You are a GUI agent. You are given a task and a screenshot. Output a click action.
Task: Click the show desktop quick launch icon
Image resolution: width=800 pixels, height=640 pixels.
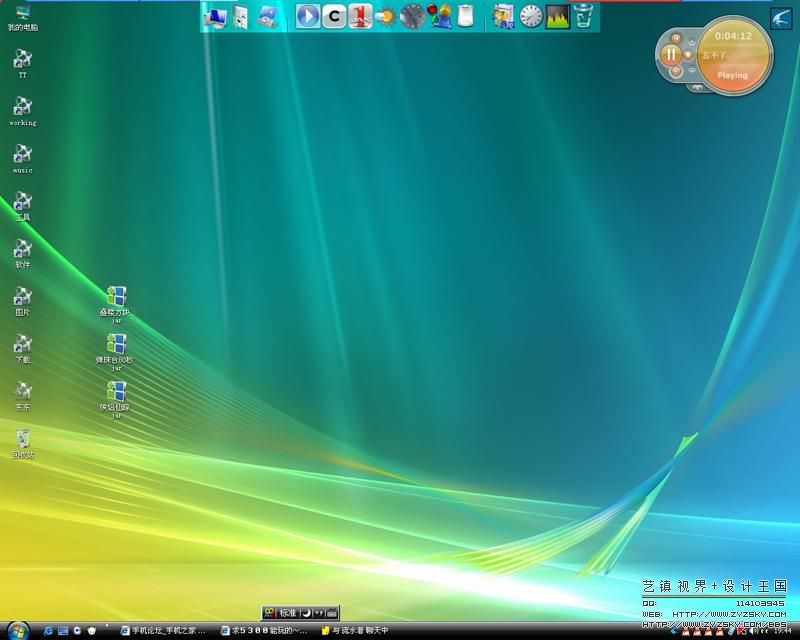(63, 631)
